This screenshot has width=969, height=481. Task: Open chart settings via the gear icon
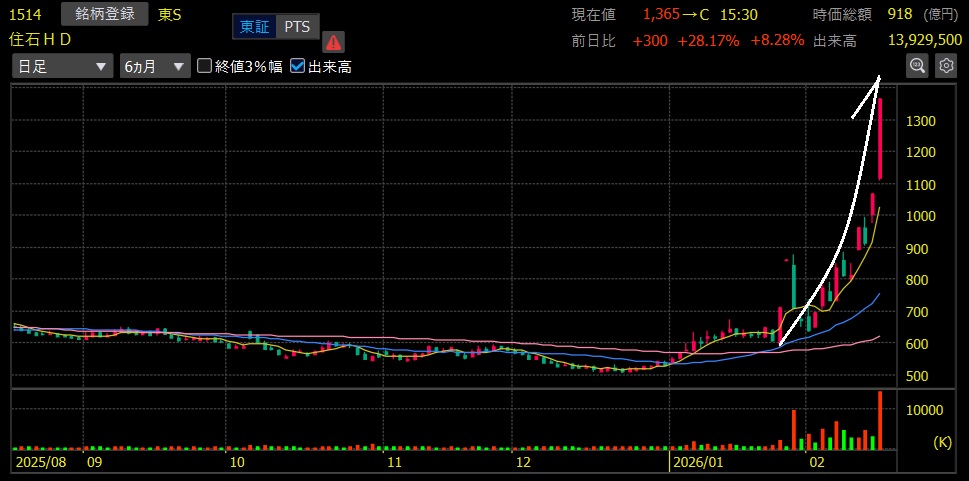pyautogui.click(x=946, y=66)
